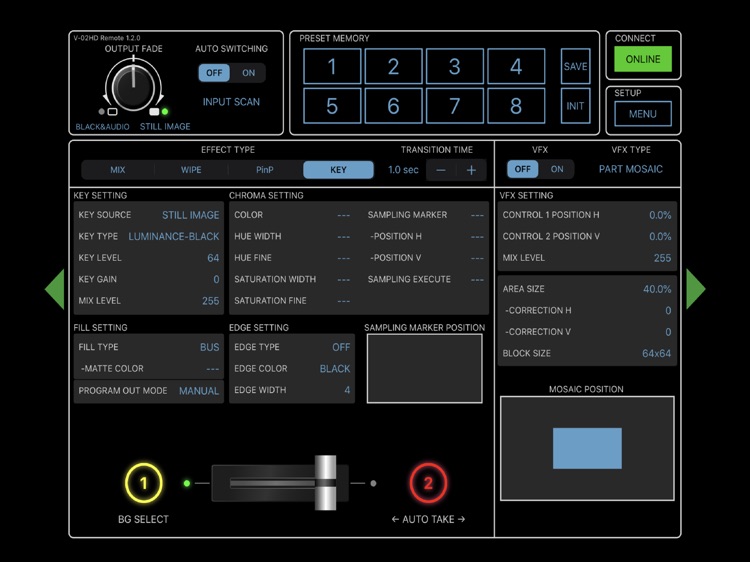Click the SATURATION FINE row
Image resolution: width=750 pixels, height=562 pixels.
pos(292,301)
